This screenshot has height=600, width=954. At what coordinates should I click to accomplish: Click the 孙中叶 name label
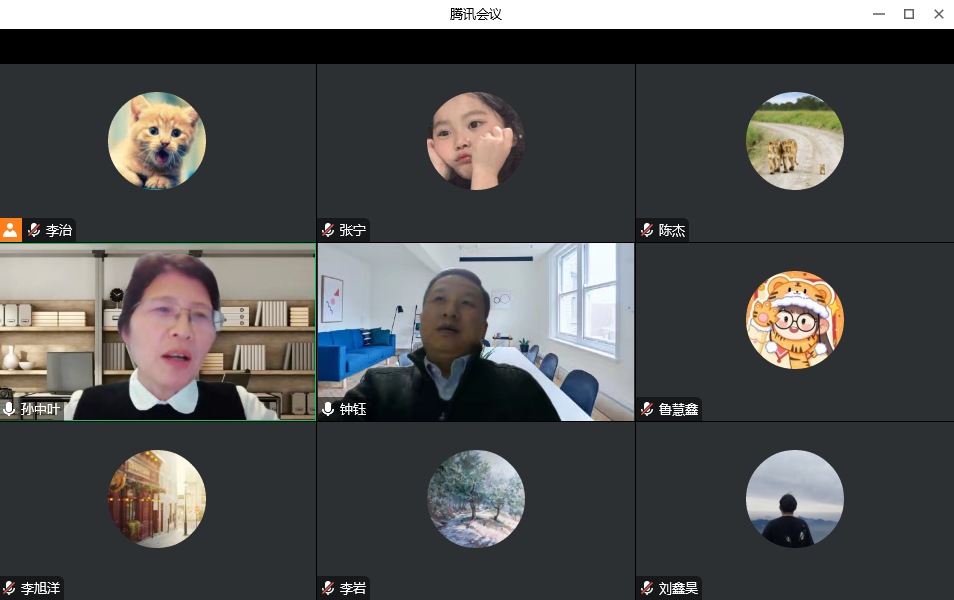41,409
